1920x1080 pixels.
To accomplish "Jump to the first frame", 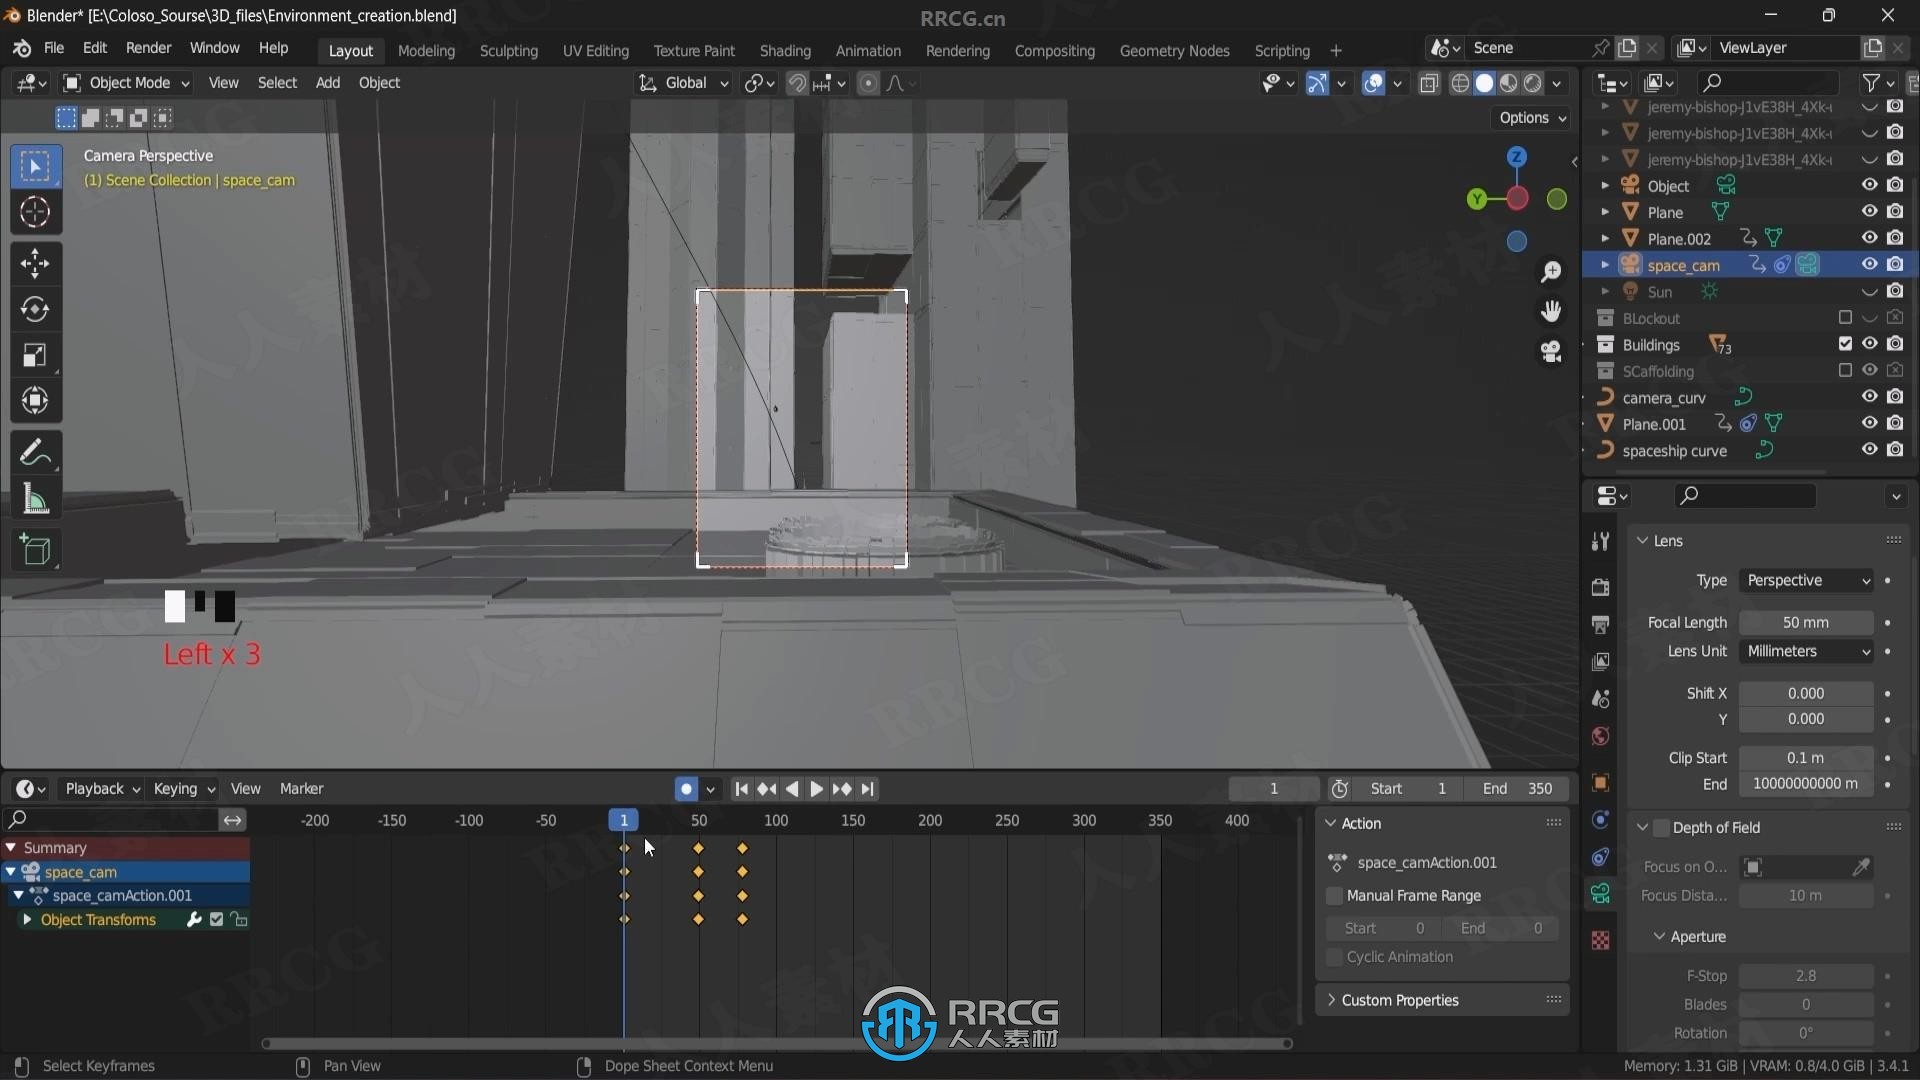I will click(741, 789).
